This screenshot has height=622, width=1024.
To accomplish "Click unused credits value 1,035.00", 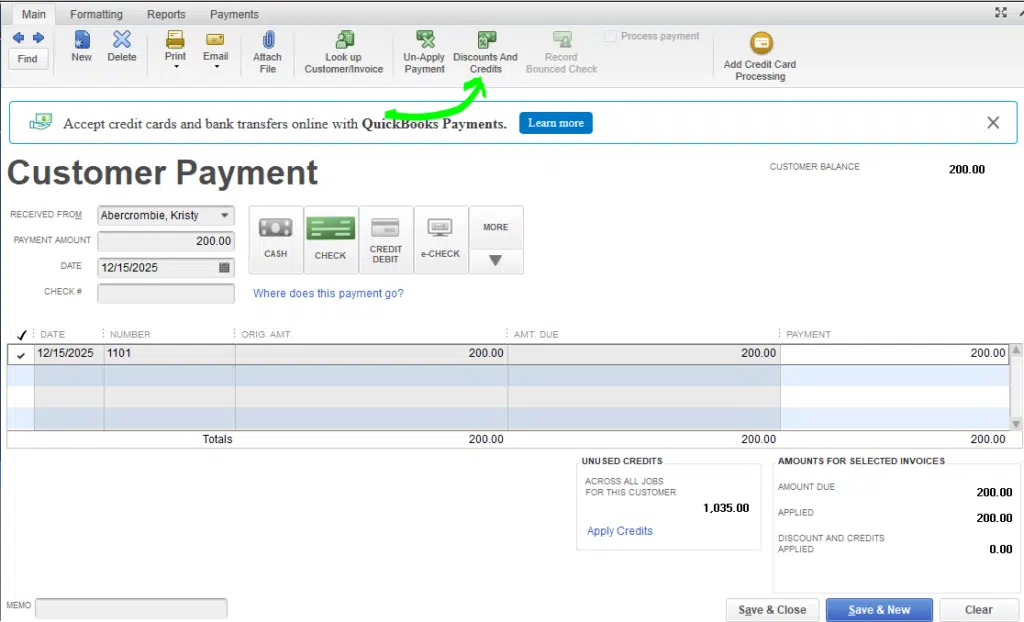I will 726,508.
